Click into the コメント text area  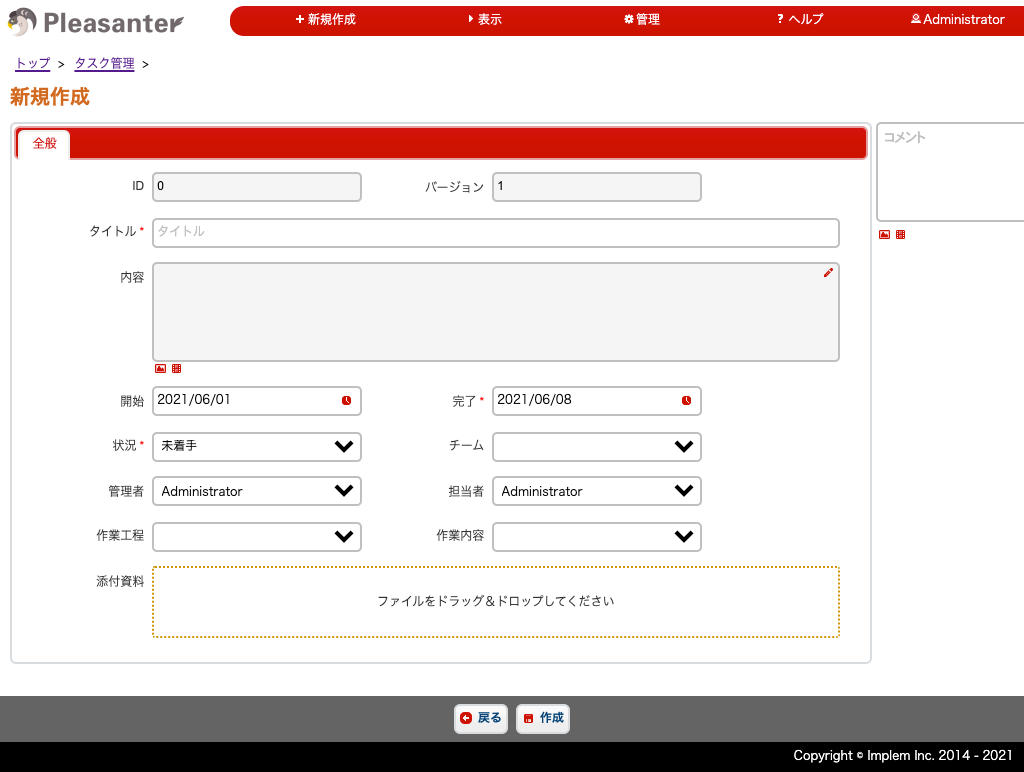[x=950, y=172]
